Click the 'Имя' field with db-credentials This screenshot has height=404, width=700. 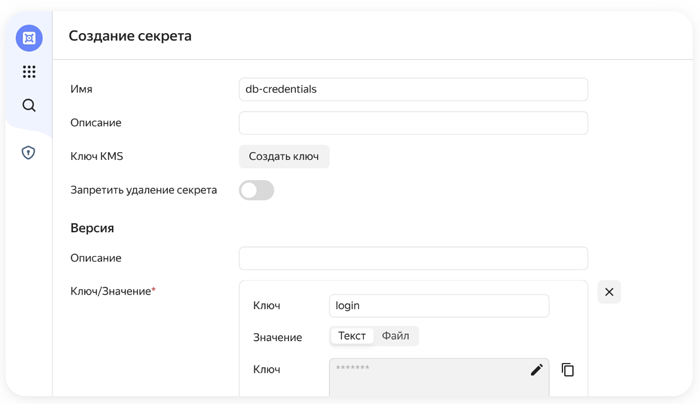click(x=413, y=89)
